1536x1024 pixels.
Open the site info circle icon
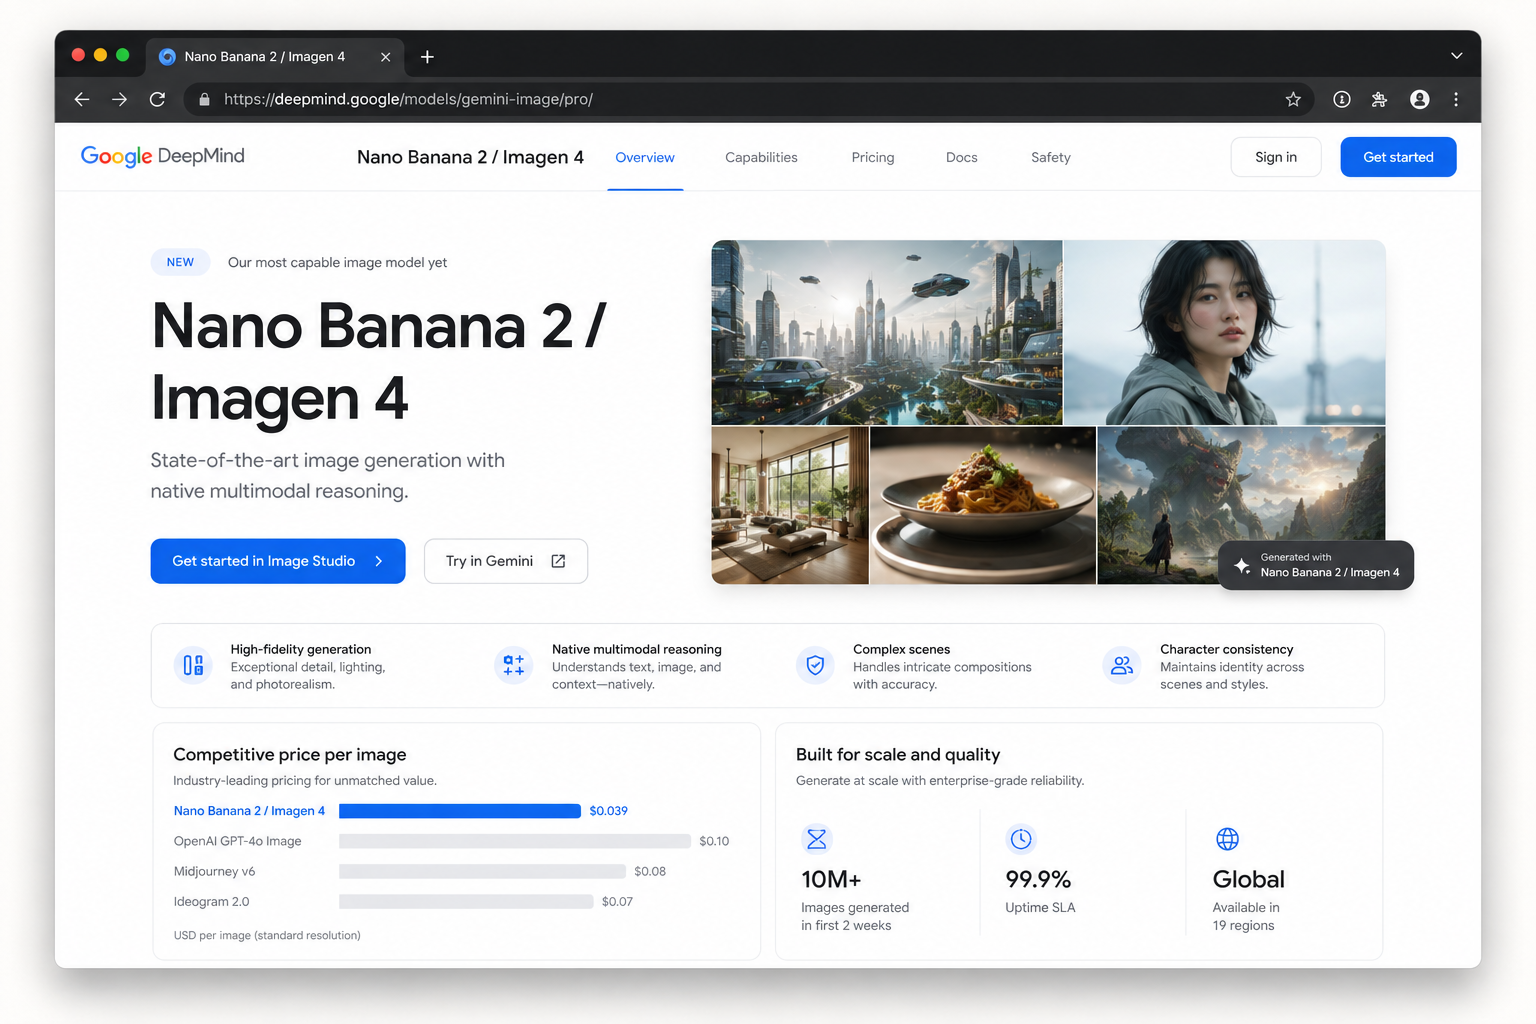(x=1342, y=99)
